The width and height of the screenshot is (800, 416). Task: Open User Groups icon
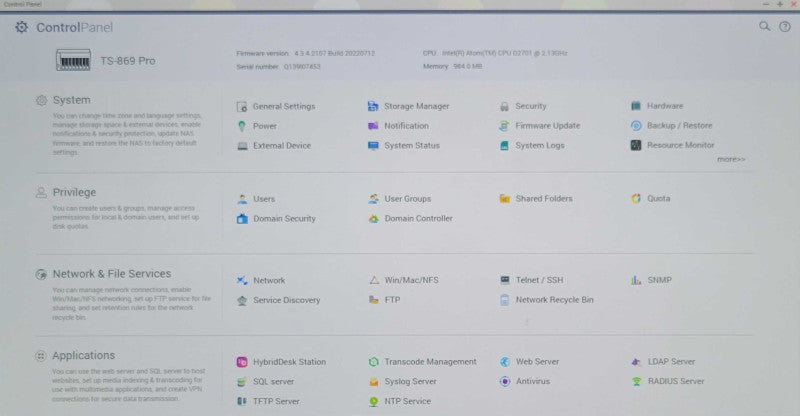coord(373,199)
